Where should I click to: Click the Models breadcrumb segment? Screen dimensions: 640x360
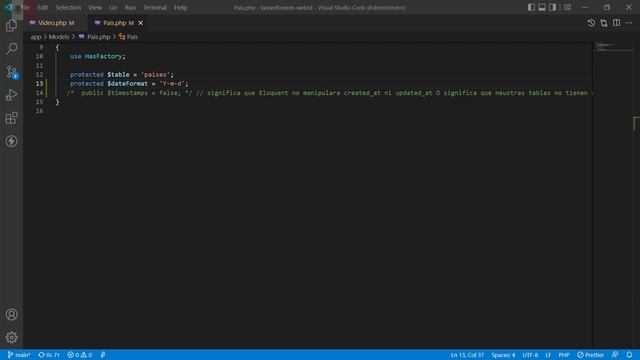pyautogui.click(x=59, y=37)
